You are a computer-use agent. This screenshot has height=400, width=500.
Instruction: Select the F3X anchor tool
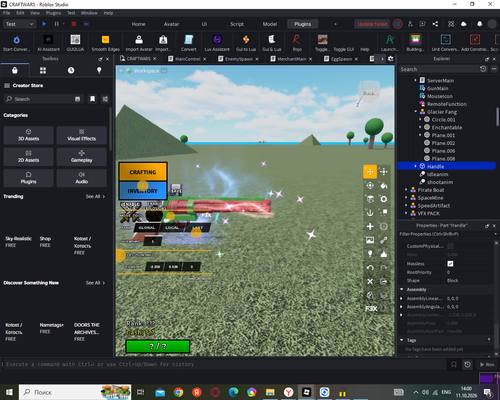[x=370, y=213]
